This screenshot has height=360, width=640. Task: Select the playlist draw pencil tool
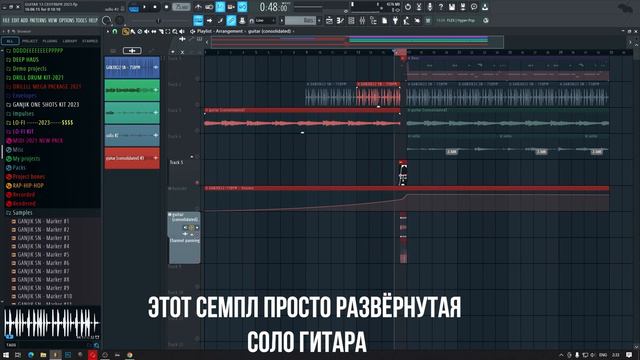(x=125, y=31)
